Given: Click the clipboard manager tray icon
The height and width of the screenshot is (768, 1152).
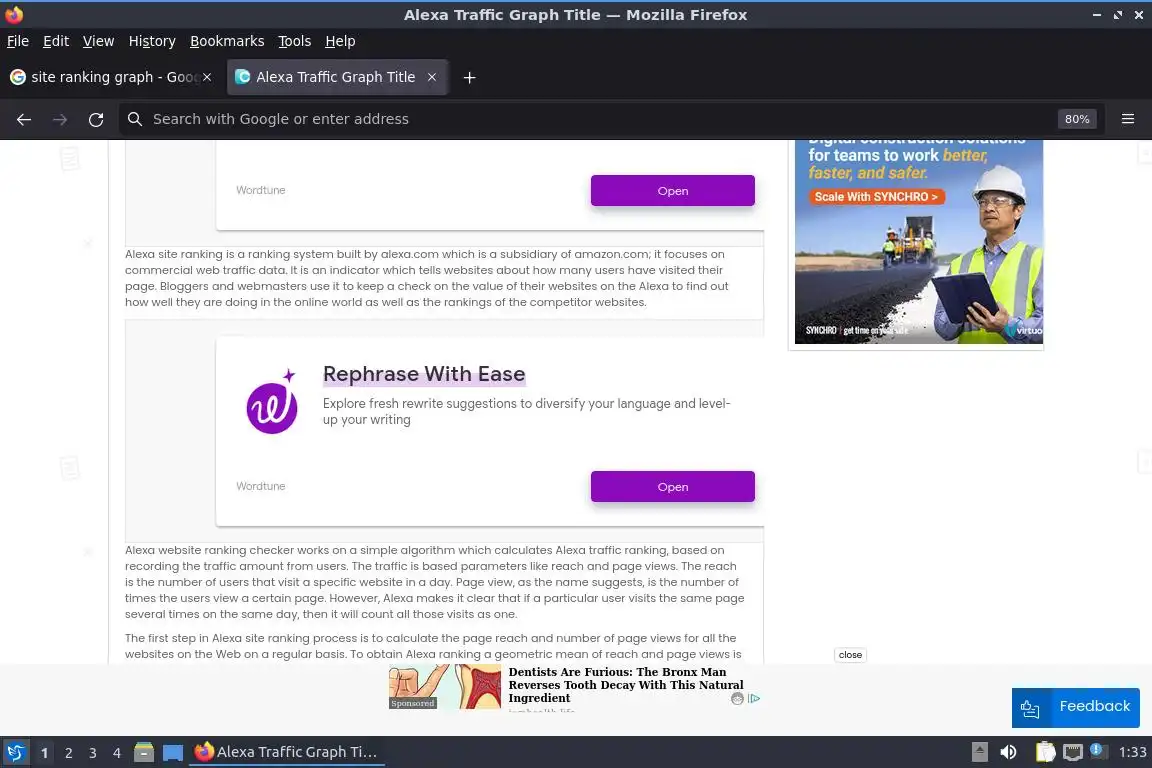Looking at the screenshot, I should click(1045, 752).
